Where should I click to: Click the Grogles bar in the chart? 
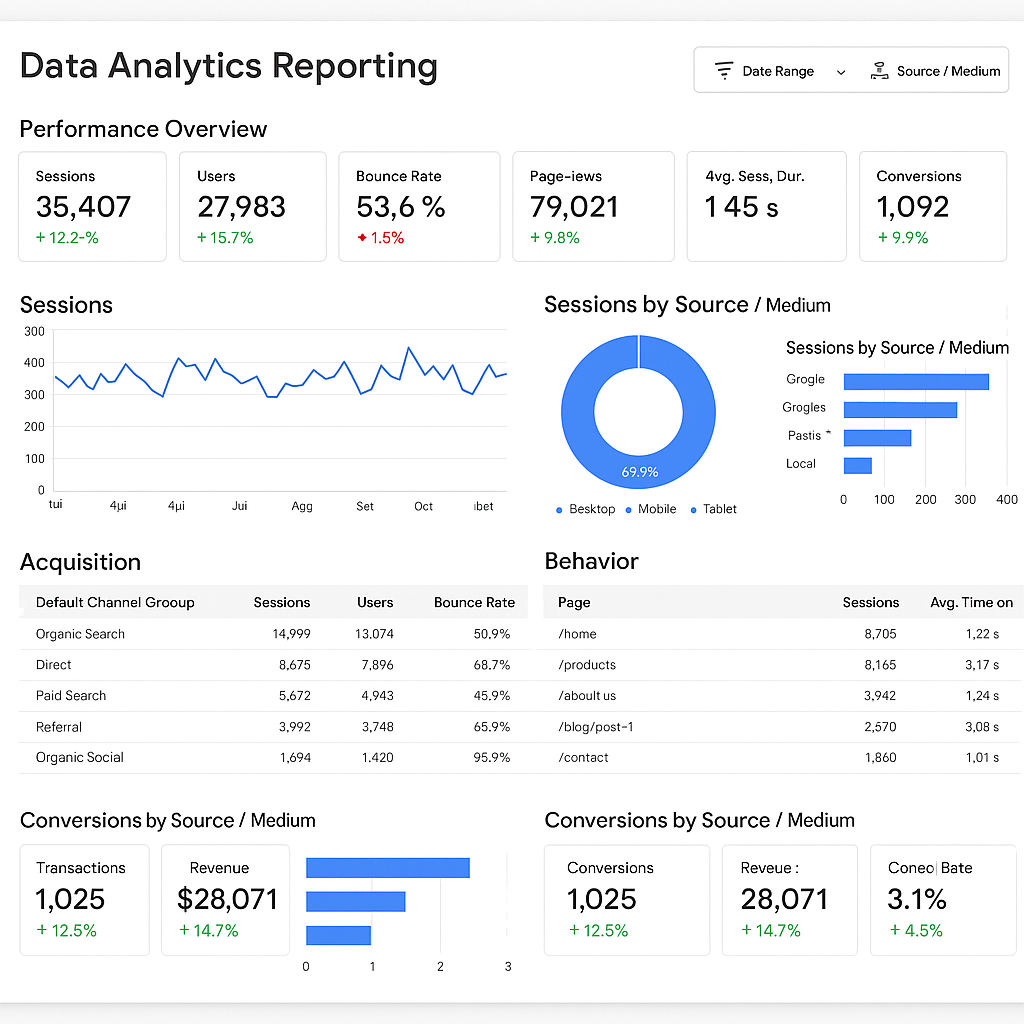point(900,409)
